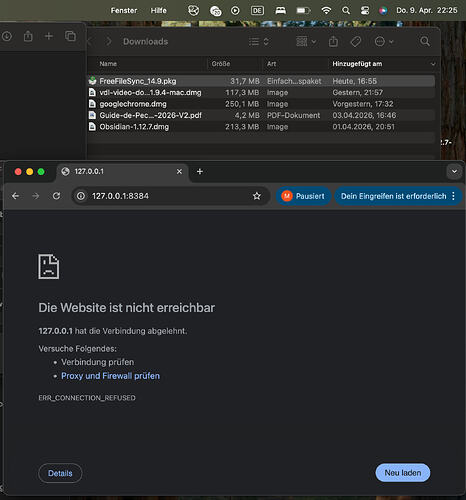Open Finder list view switcher

click(x=259, y=42)
